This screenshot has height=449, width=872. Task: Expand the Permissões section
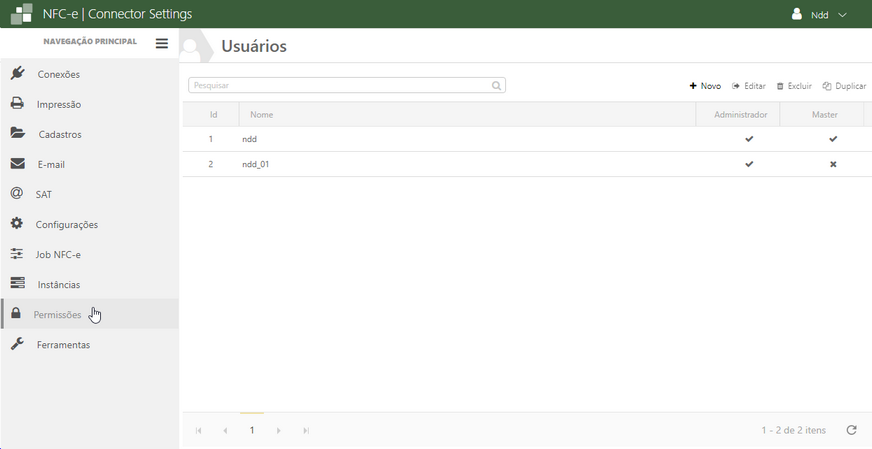pos(57,314)
